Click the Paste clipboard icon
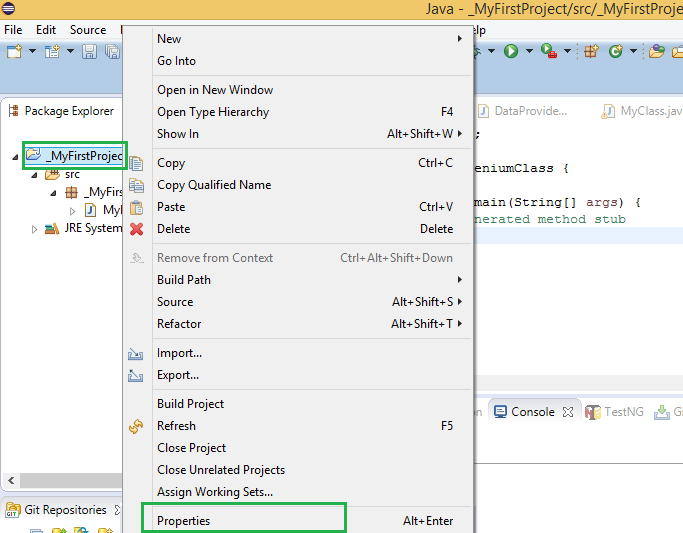Screen dimensions: 683x533 (137, 207)
